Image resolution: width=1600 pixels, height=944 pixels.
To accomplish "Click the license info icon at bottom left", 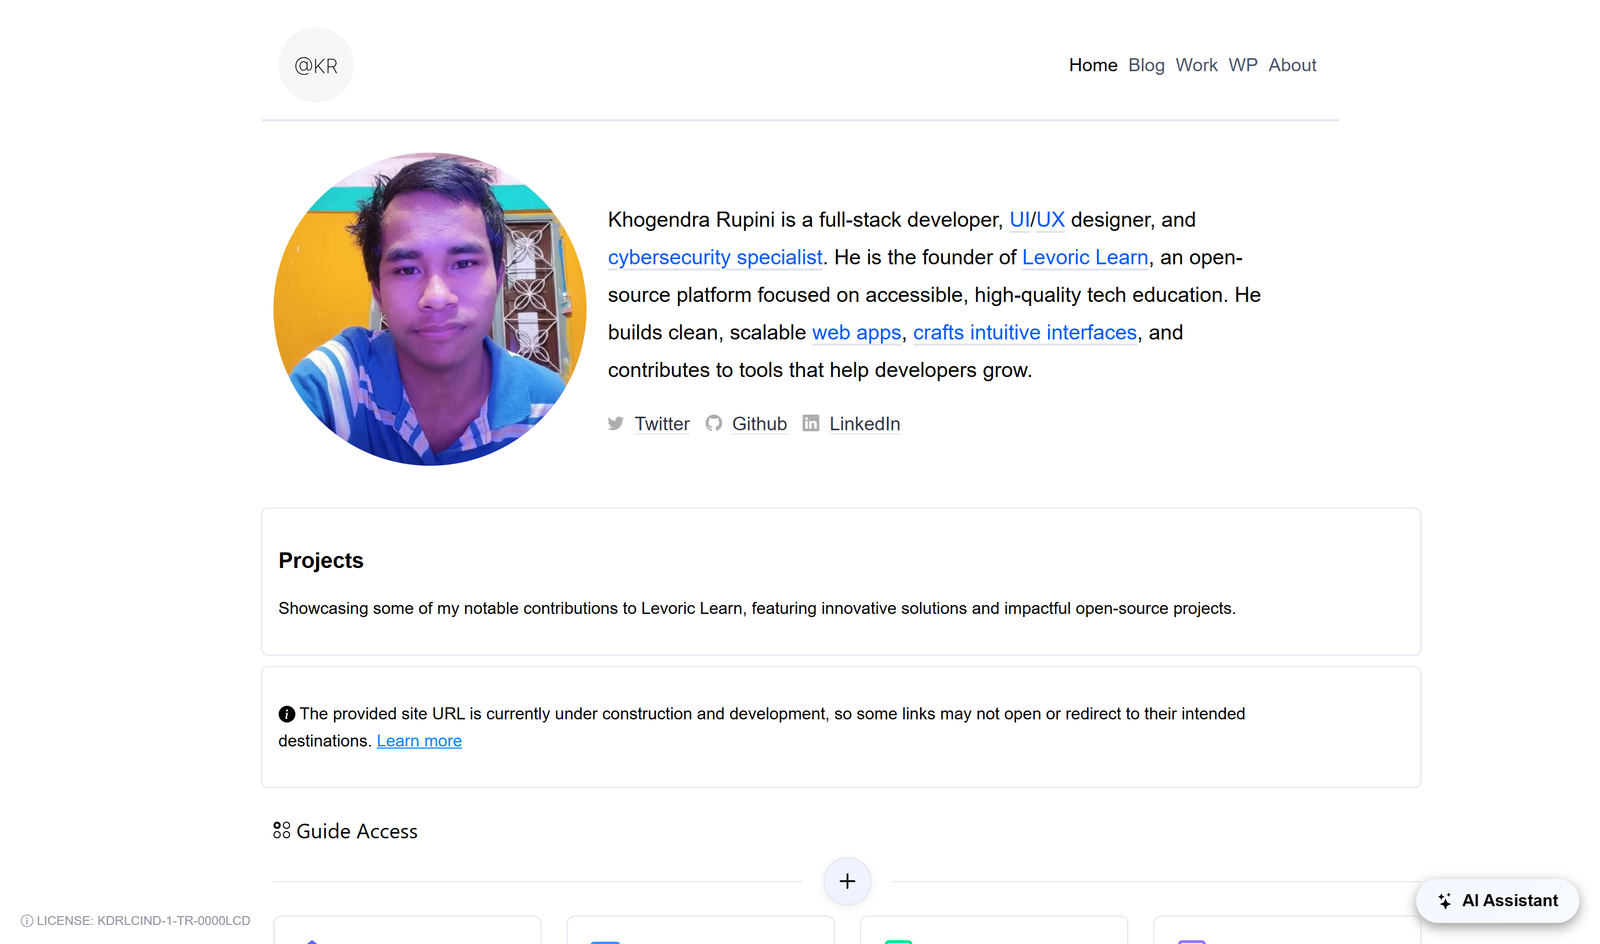I will 25,920.
